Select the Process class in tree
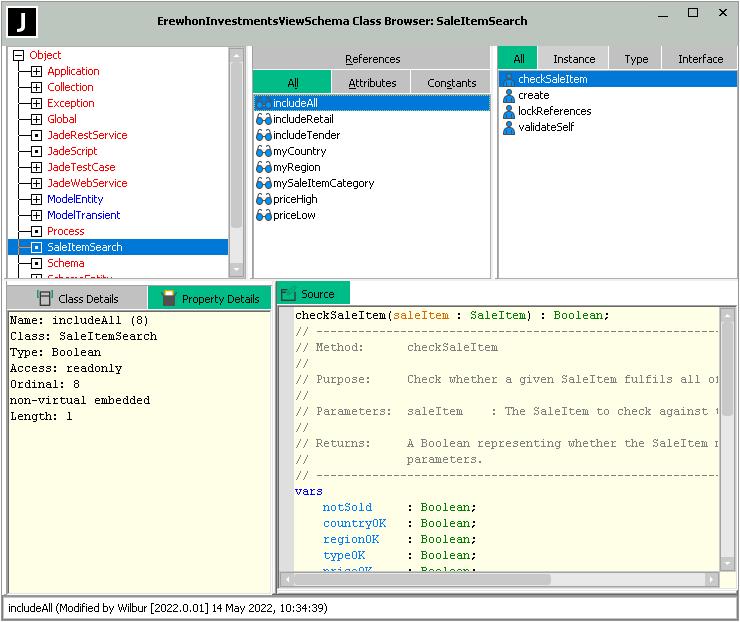Screen dimensions: 740x622 (66, 231)
